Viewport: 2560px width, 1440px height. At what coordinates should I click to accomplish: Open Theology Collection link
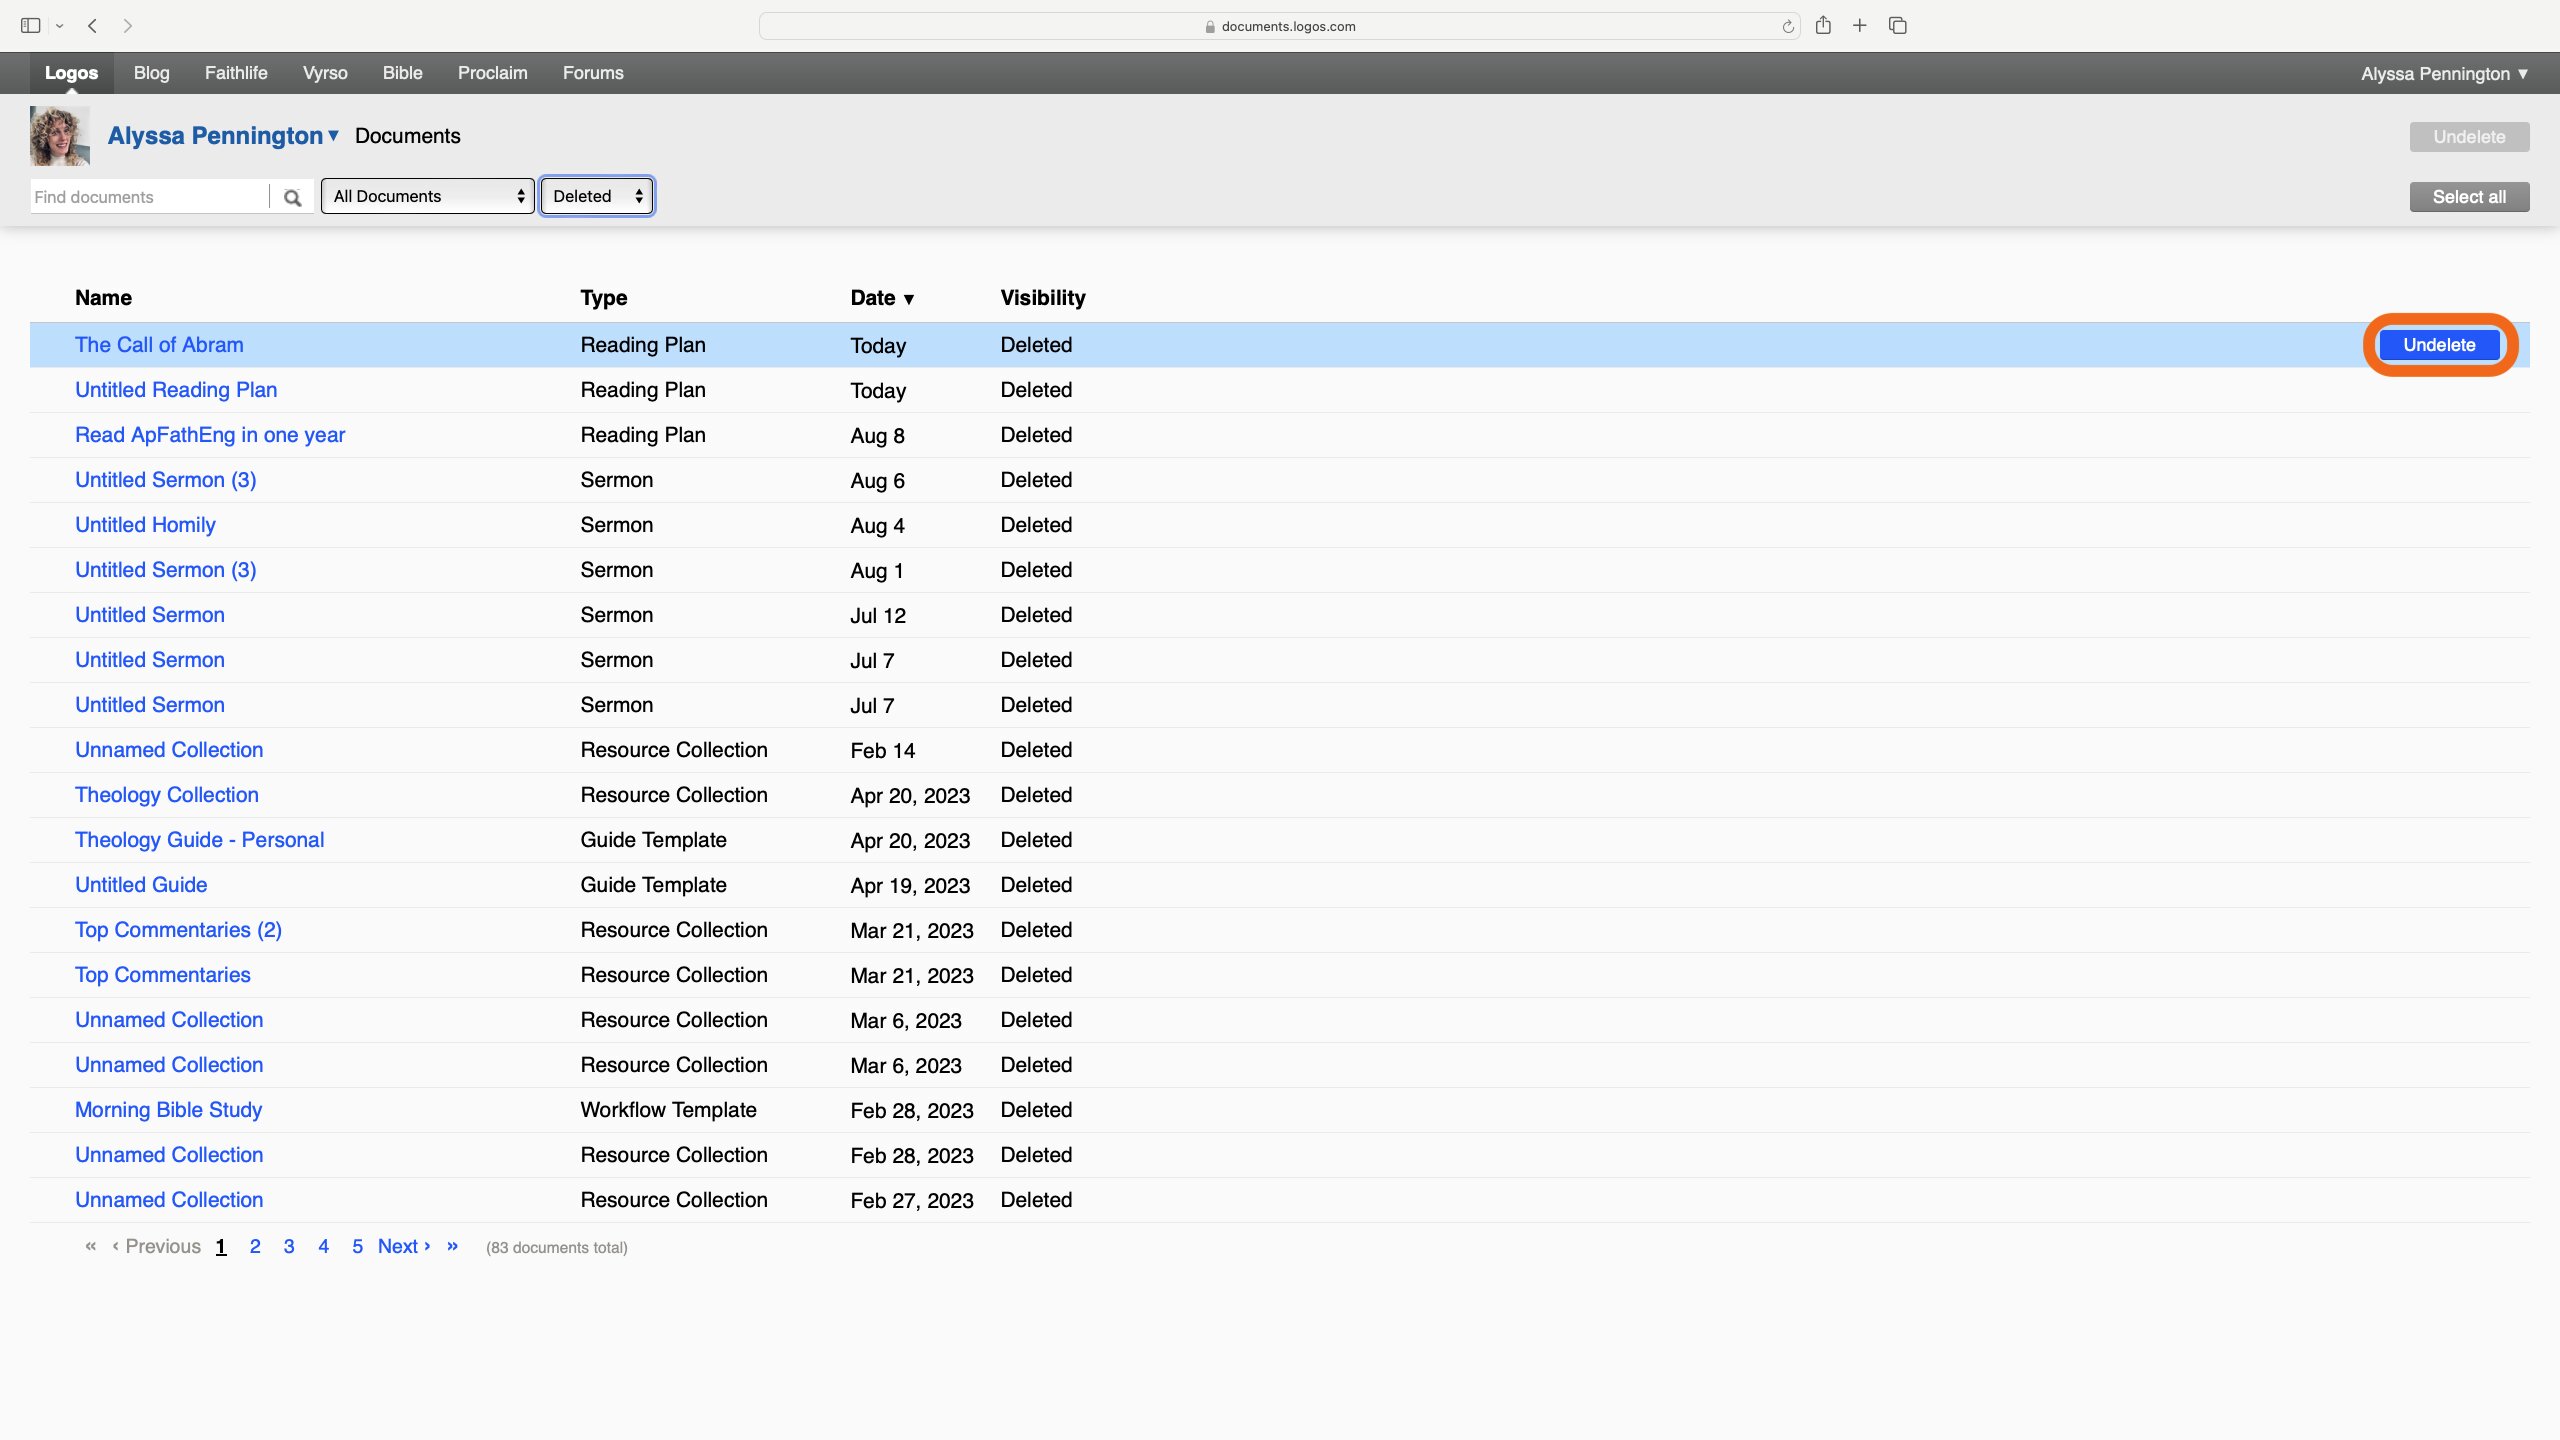pyautogui.click(x=167, y=795)
